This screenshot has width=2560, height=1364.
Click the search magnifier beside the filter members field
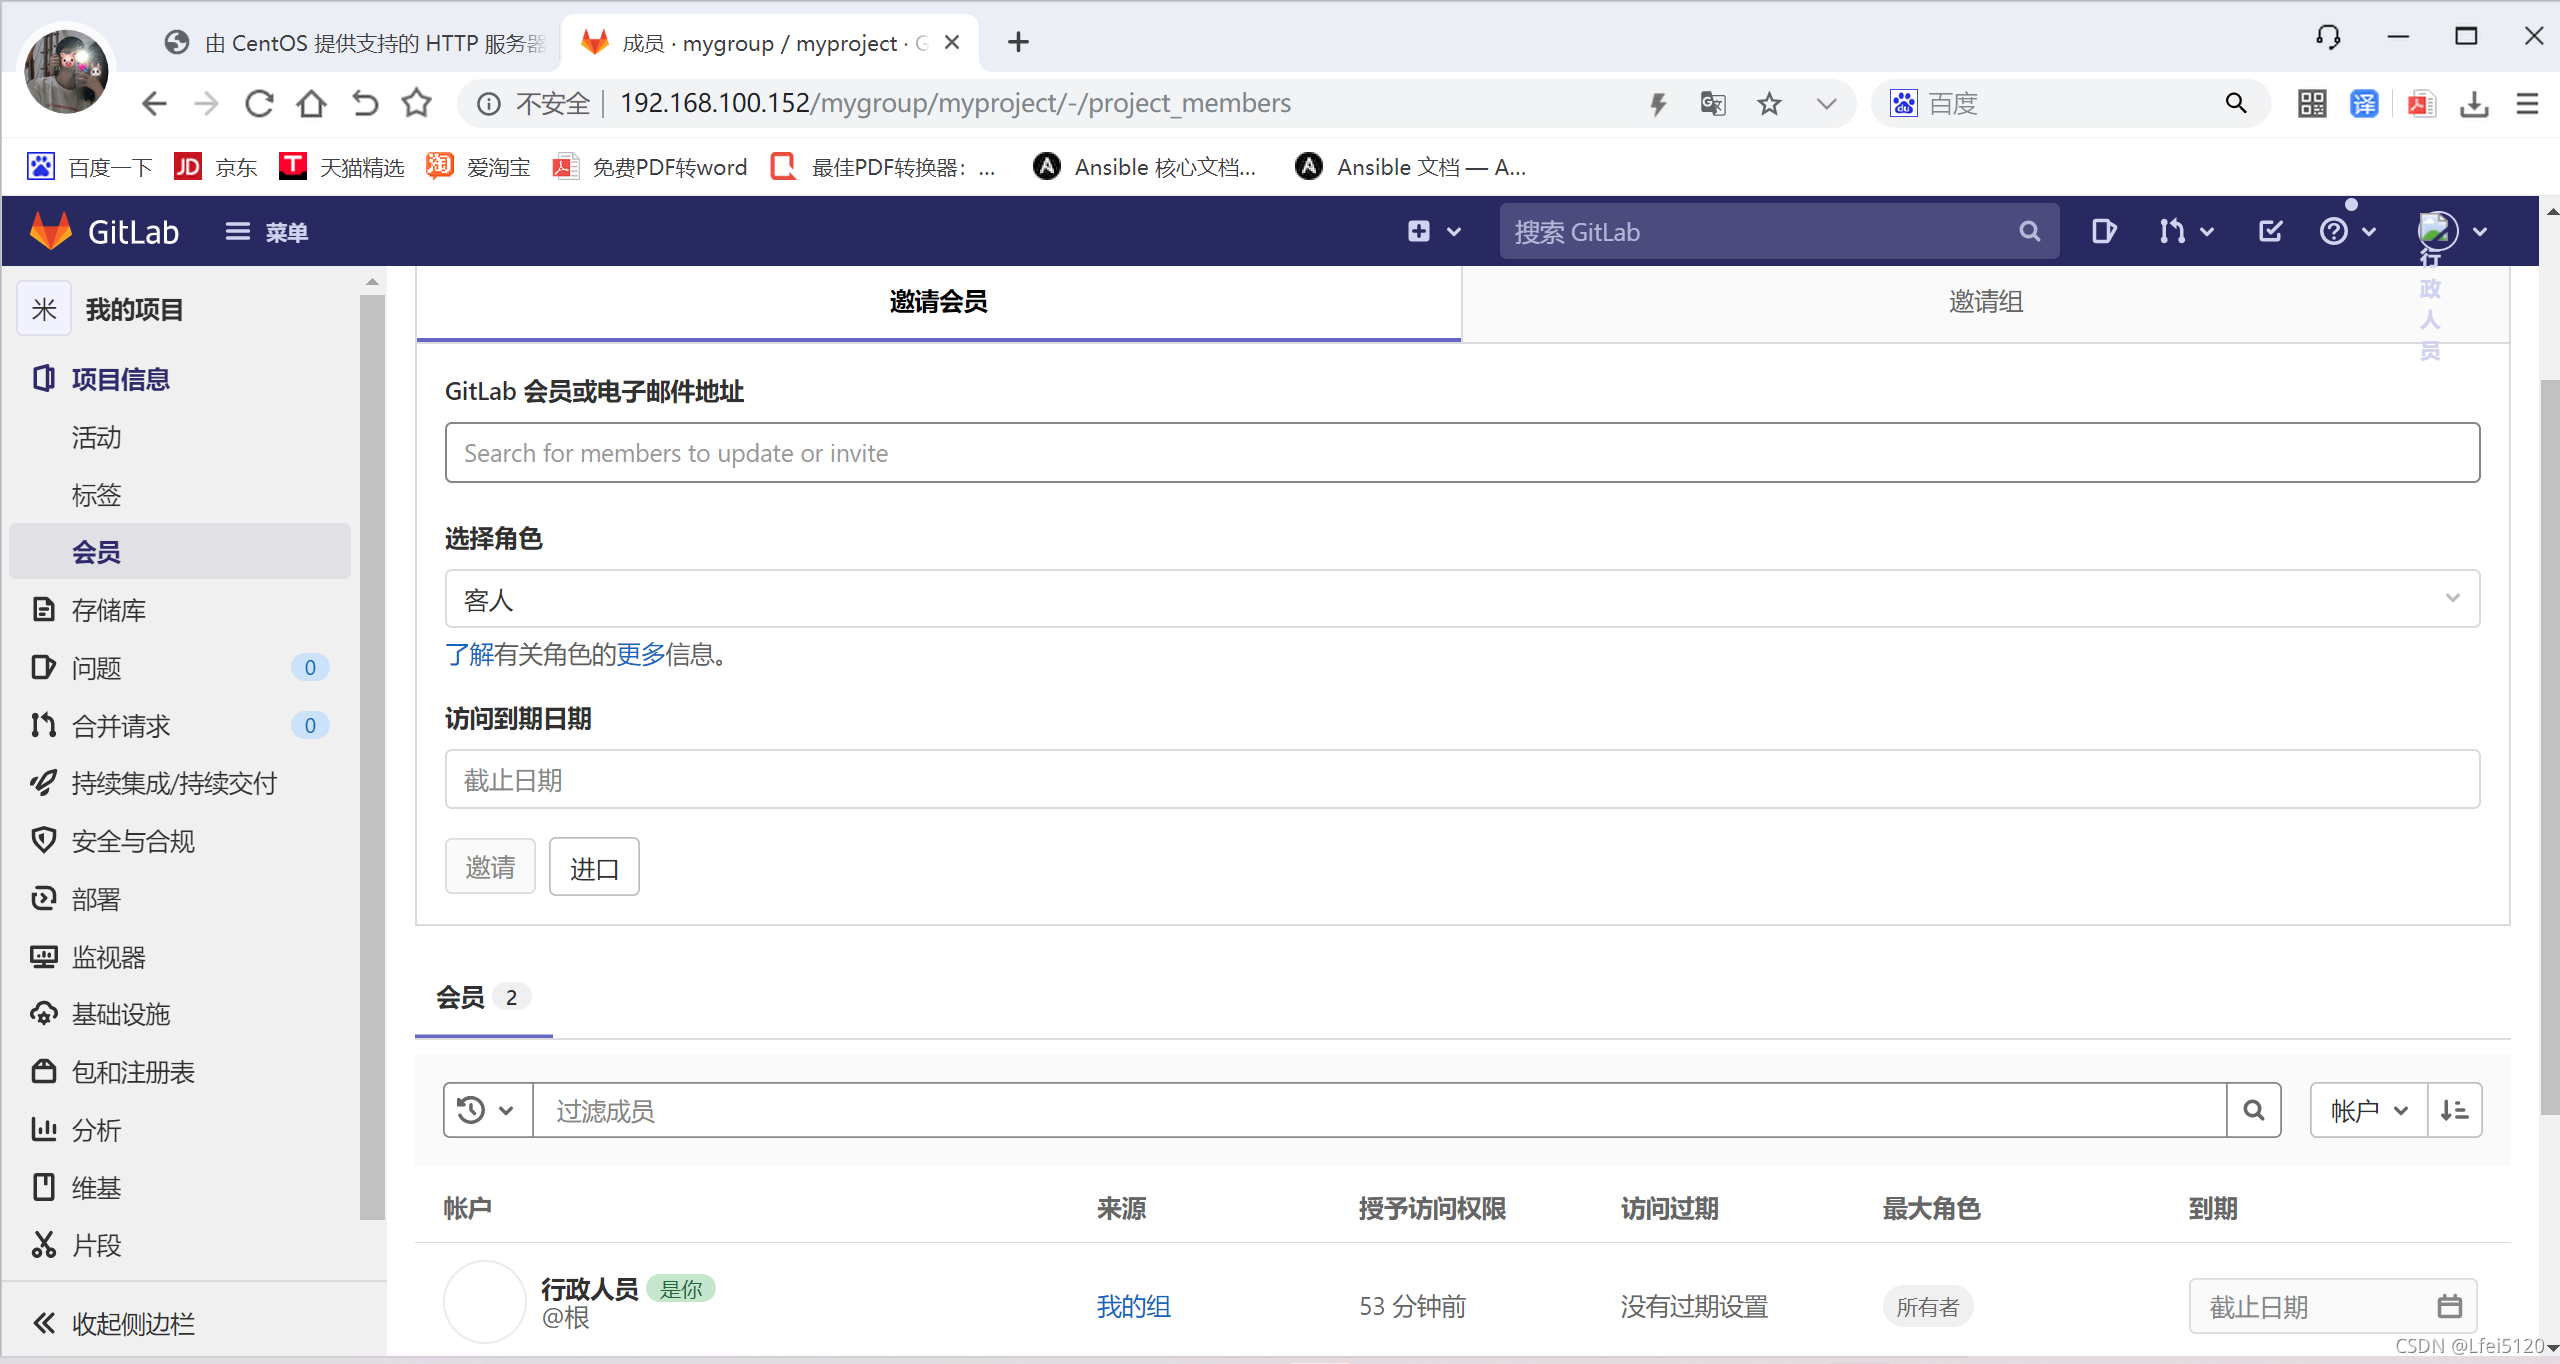2253,1110
